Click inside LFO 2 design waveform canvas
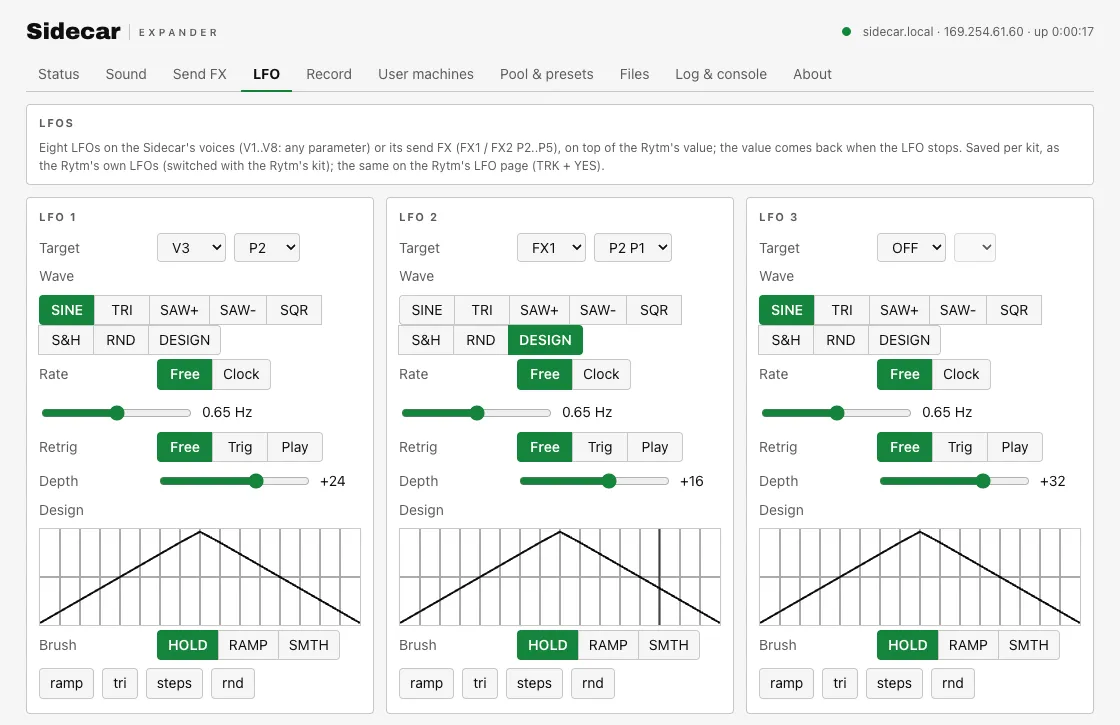This screenshot has width=1120, height=725. tap(560, 576)
